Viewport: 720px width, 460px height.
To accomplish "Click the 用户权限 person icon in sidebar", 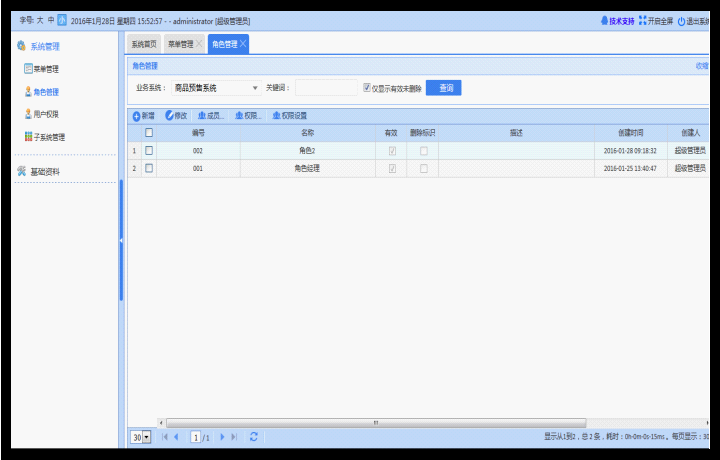I will pos(28,114).
